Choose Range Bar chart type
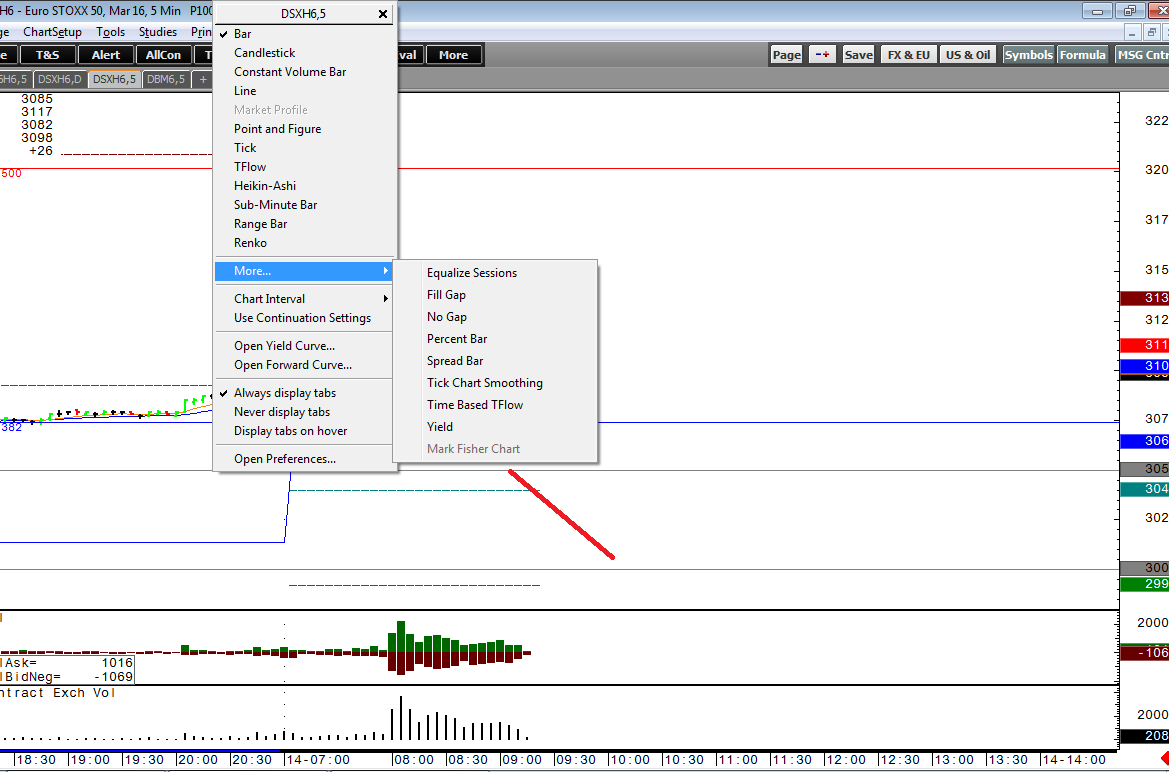The width and height of the screenshot is (1169, 772). tap(260, 224)
